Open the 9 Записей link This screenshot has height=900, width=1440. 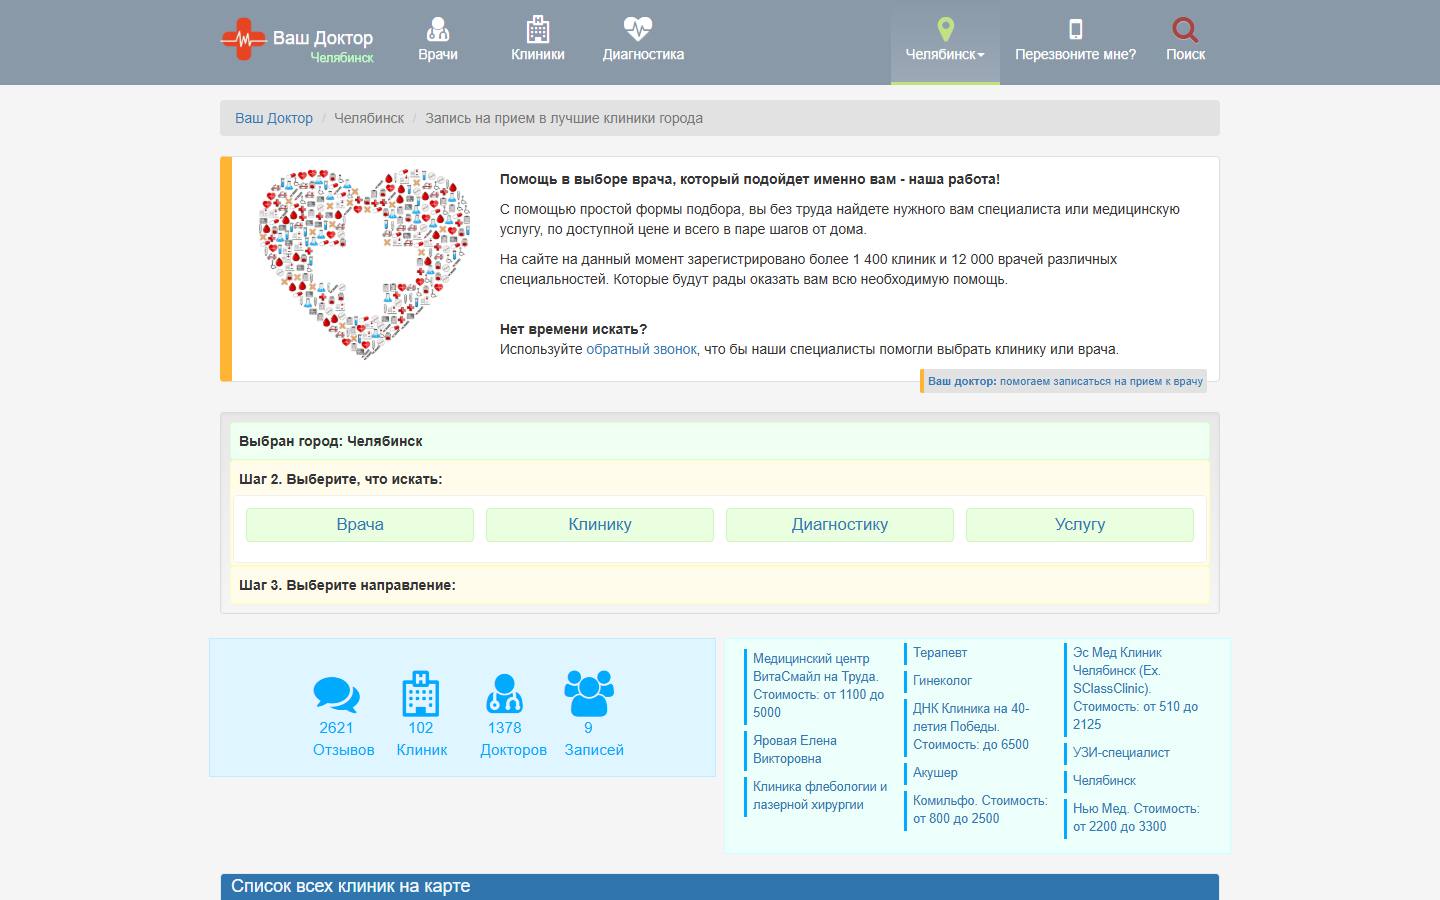pyautogui.click(x=594, y=739)
